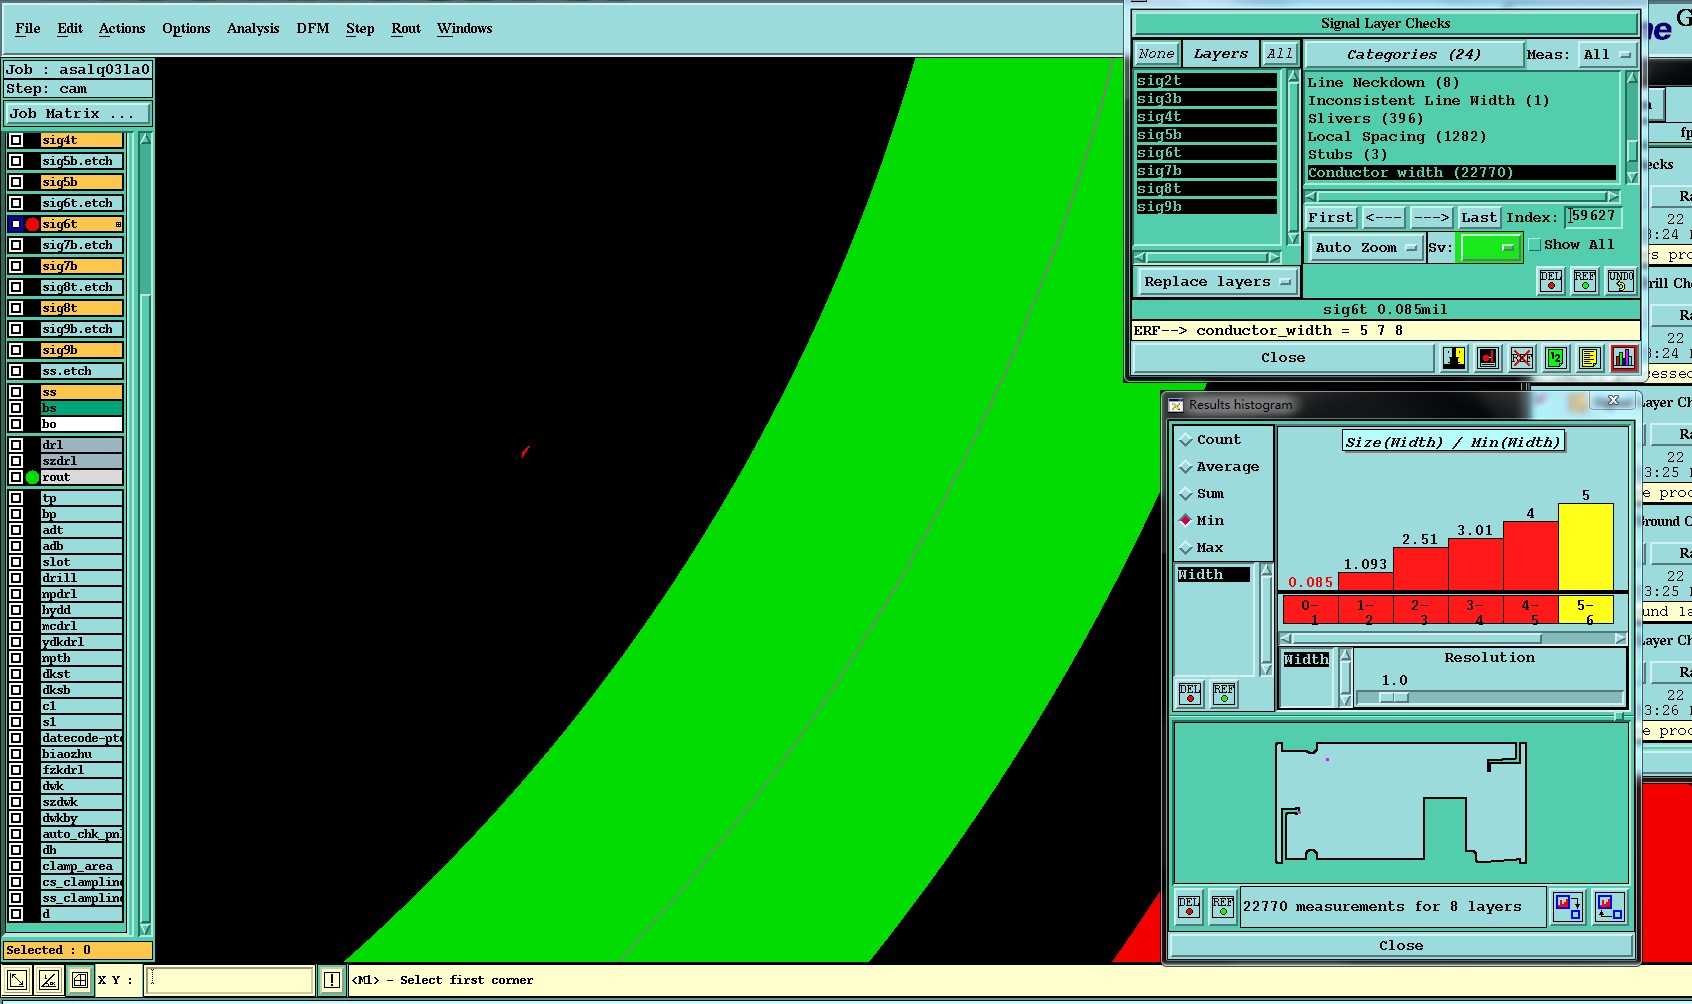Click Close in Results histogram window

tap(1401, 946)
